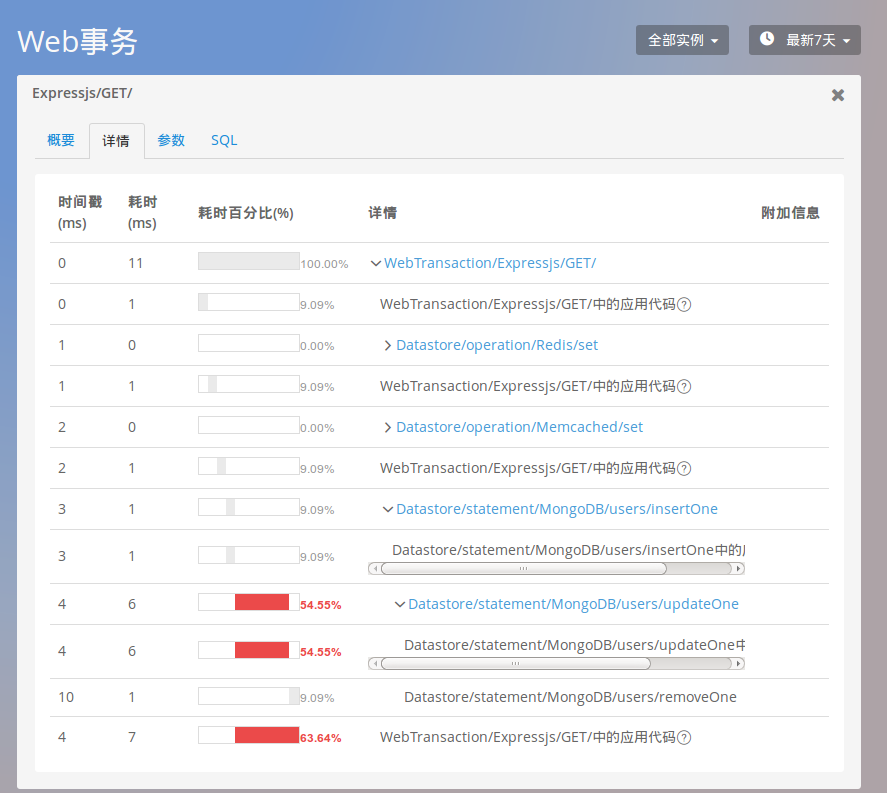
Task: Click the 耗时百分比(%) column header
Action: (x=246, y=213)
